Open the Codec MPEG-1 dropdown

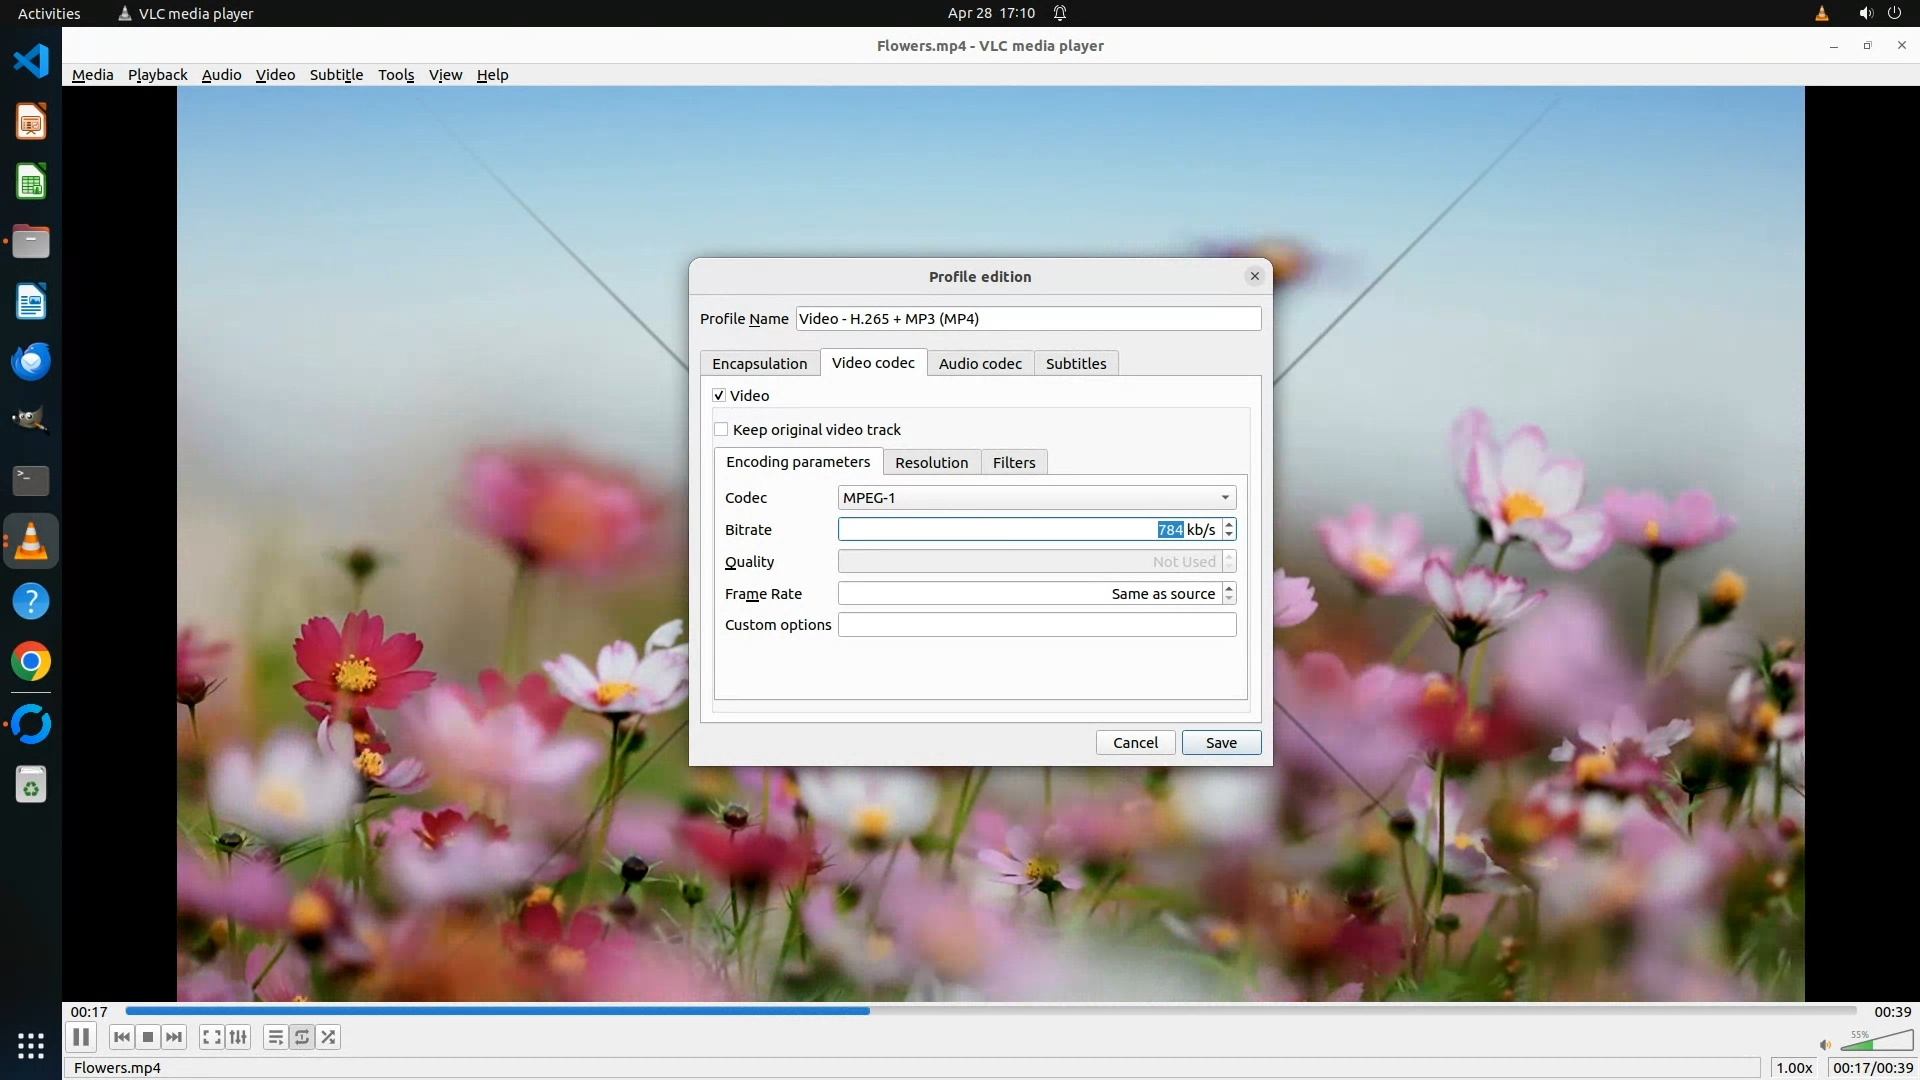coord(1036,497)
